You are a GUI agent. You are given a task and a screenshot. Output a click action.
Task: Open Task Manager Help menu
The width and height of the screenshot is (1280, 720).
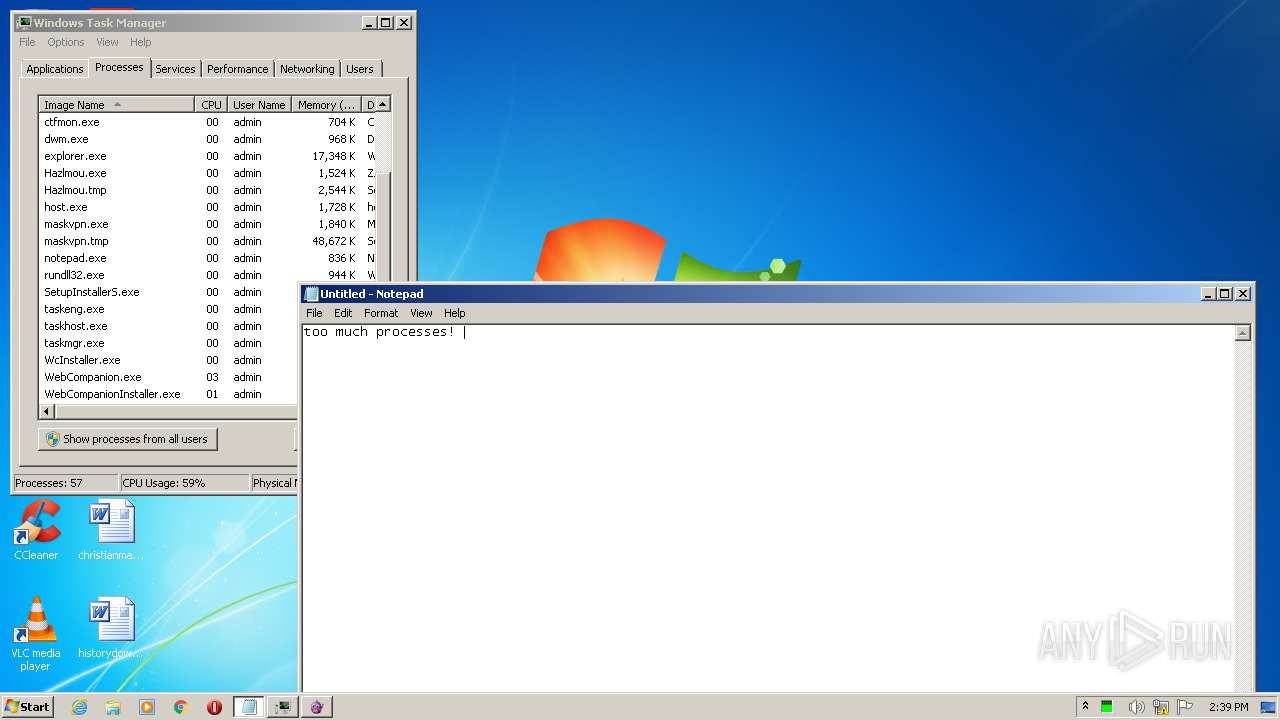141,42
